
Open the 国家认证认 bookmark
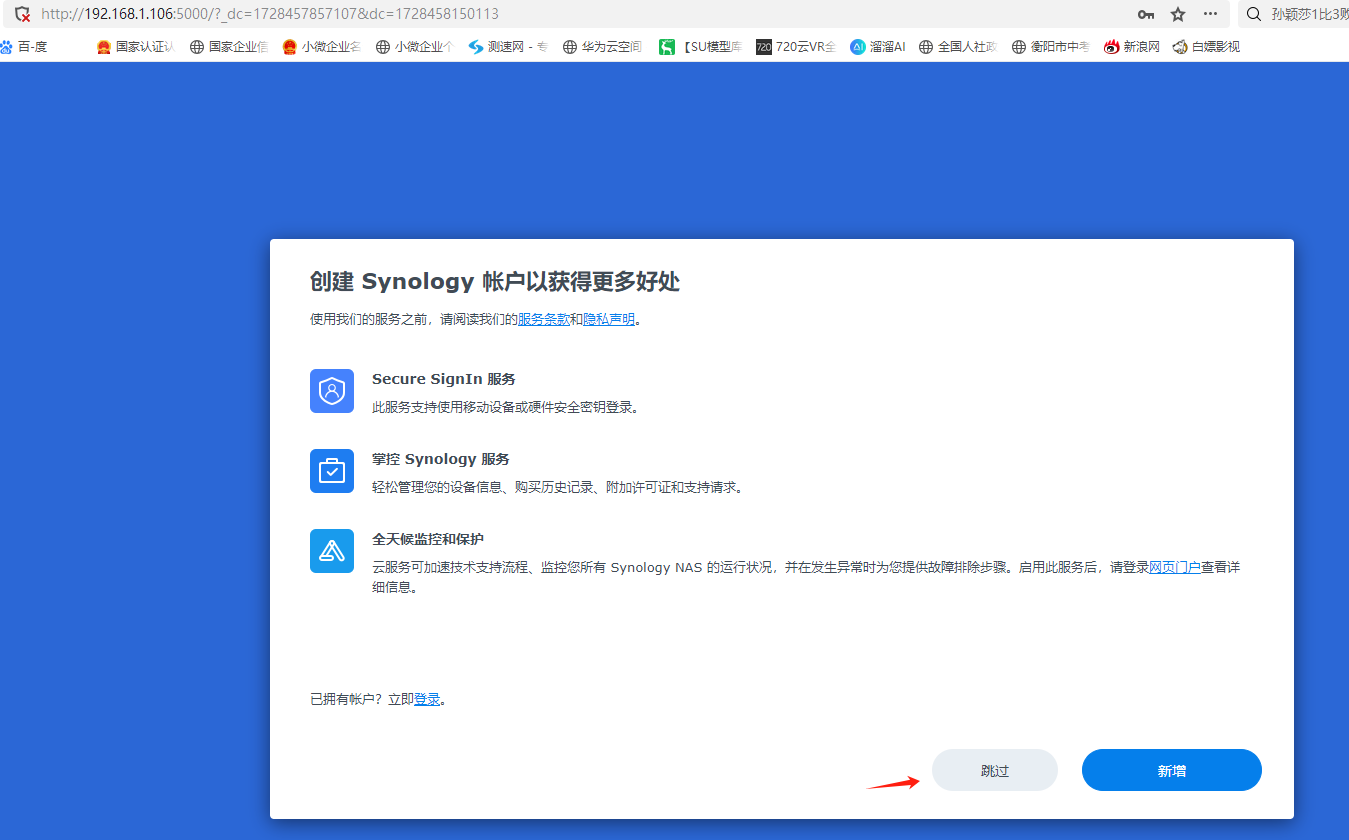[135, 46]
